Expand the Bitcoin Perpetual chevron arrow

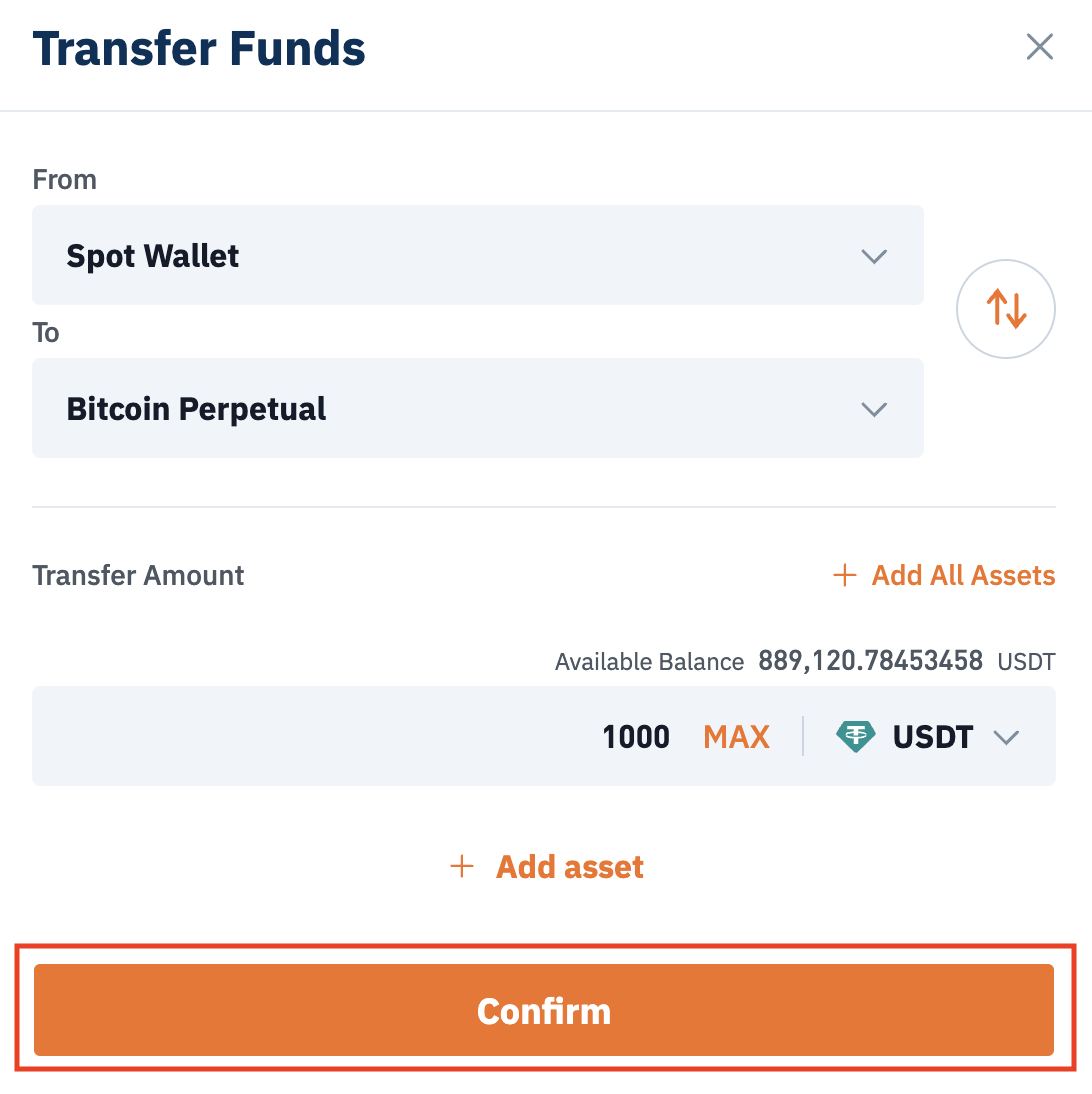point(874,409)
